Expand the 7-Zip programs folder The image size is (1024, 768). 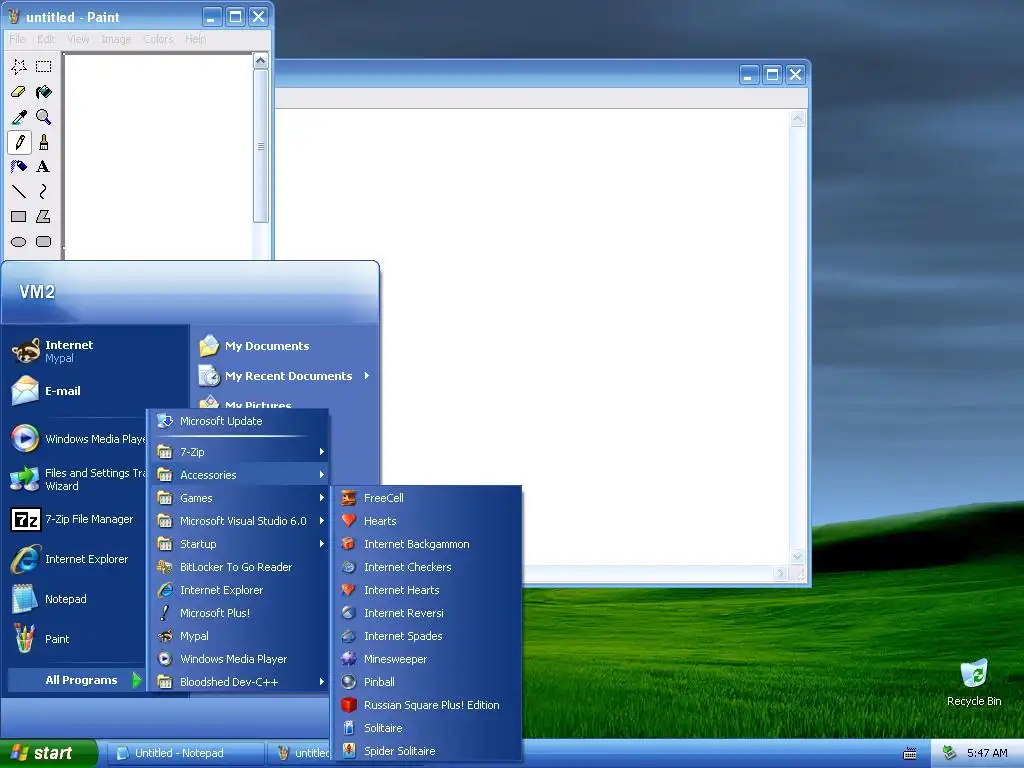[x=240, y=452]
